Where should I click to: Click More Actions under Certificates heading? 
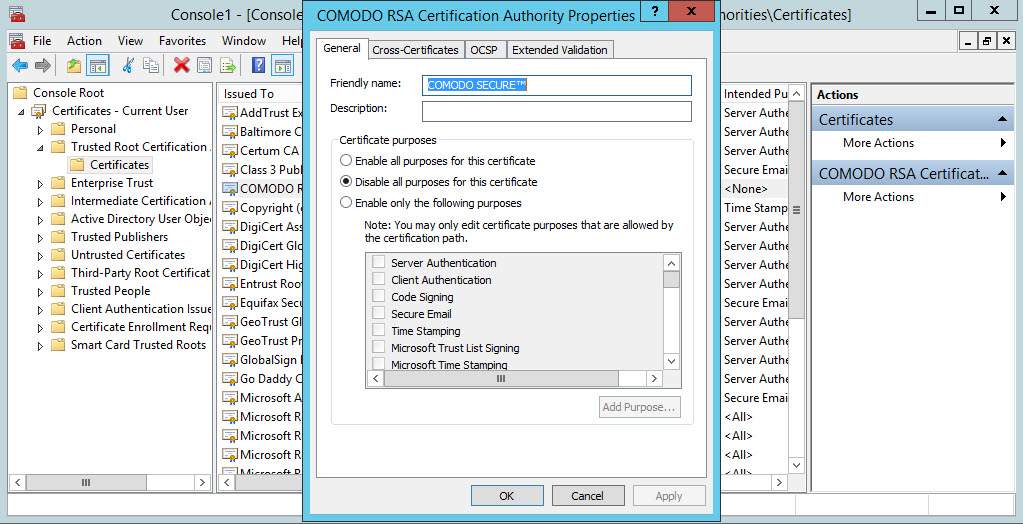(878, 143)
